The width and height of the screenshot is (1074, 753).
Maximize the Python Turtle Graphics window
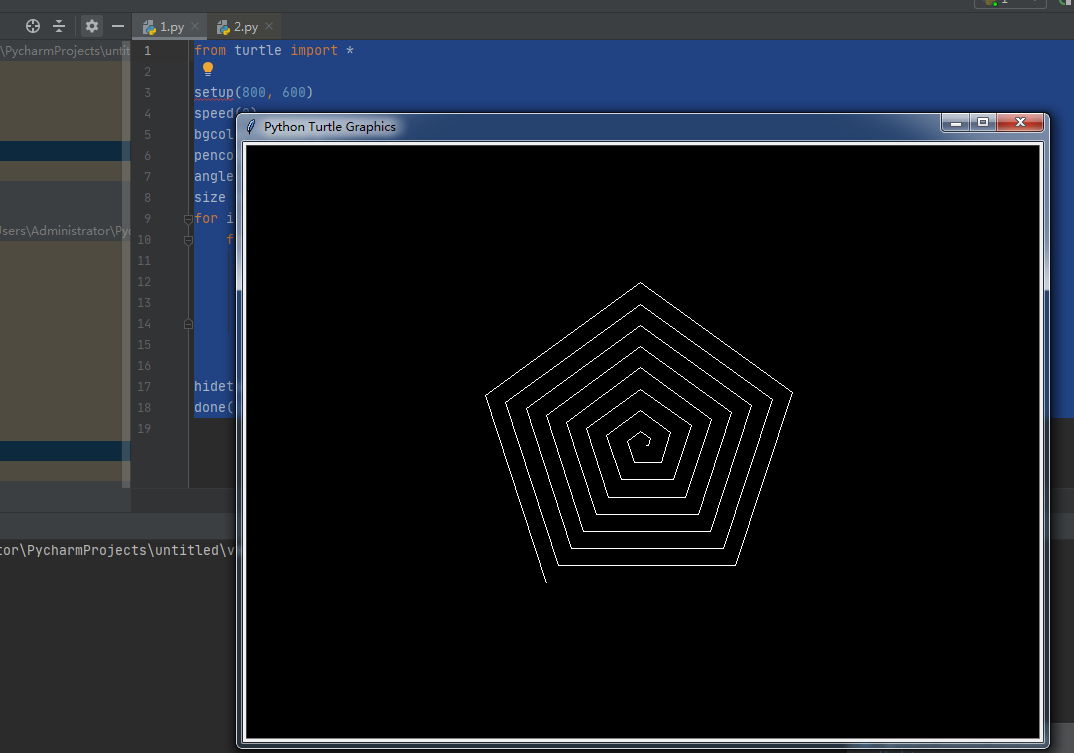[983, 123]
